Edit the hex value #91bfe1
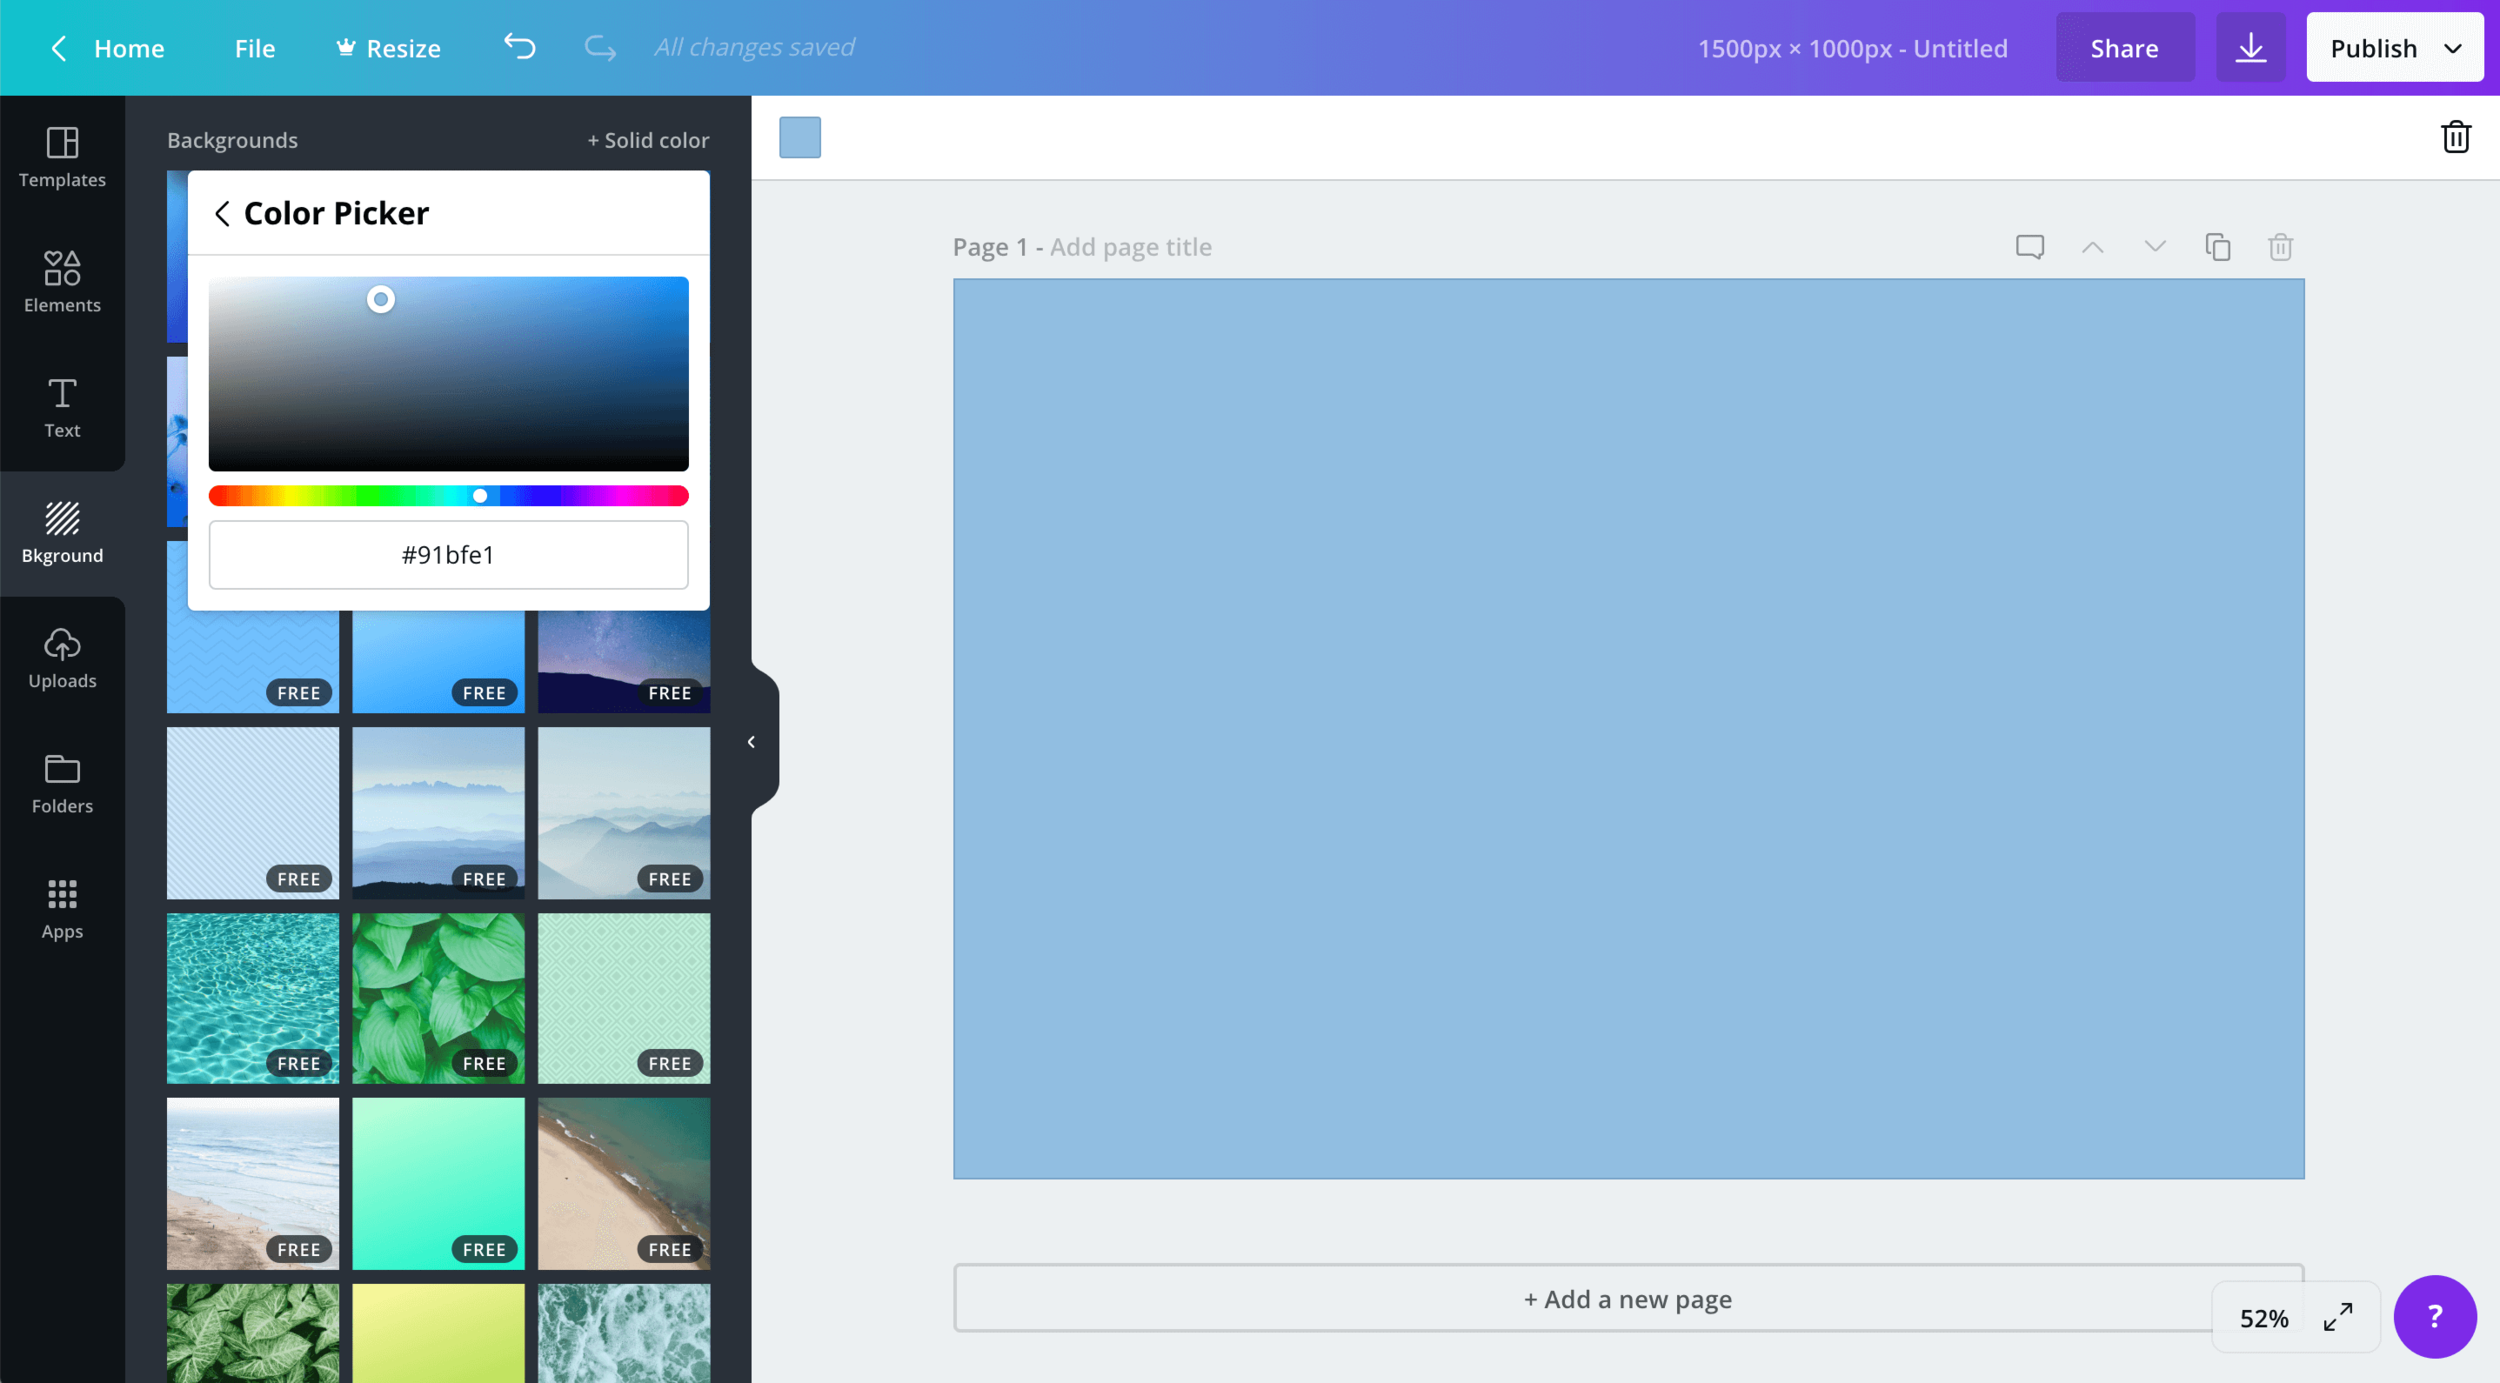Image resolution: width=2500 pixels, height=1383 pixels. point(448,555)
